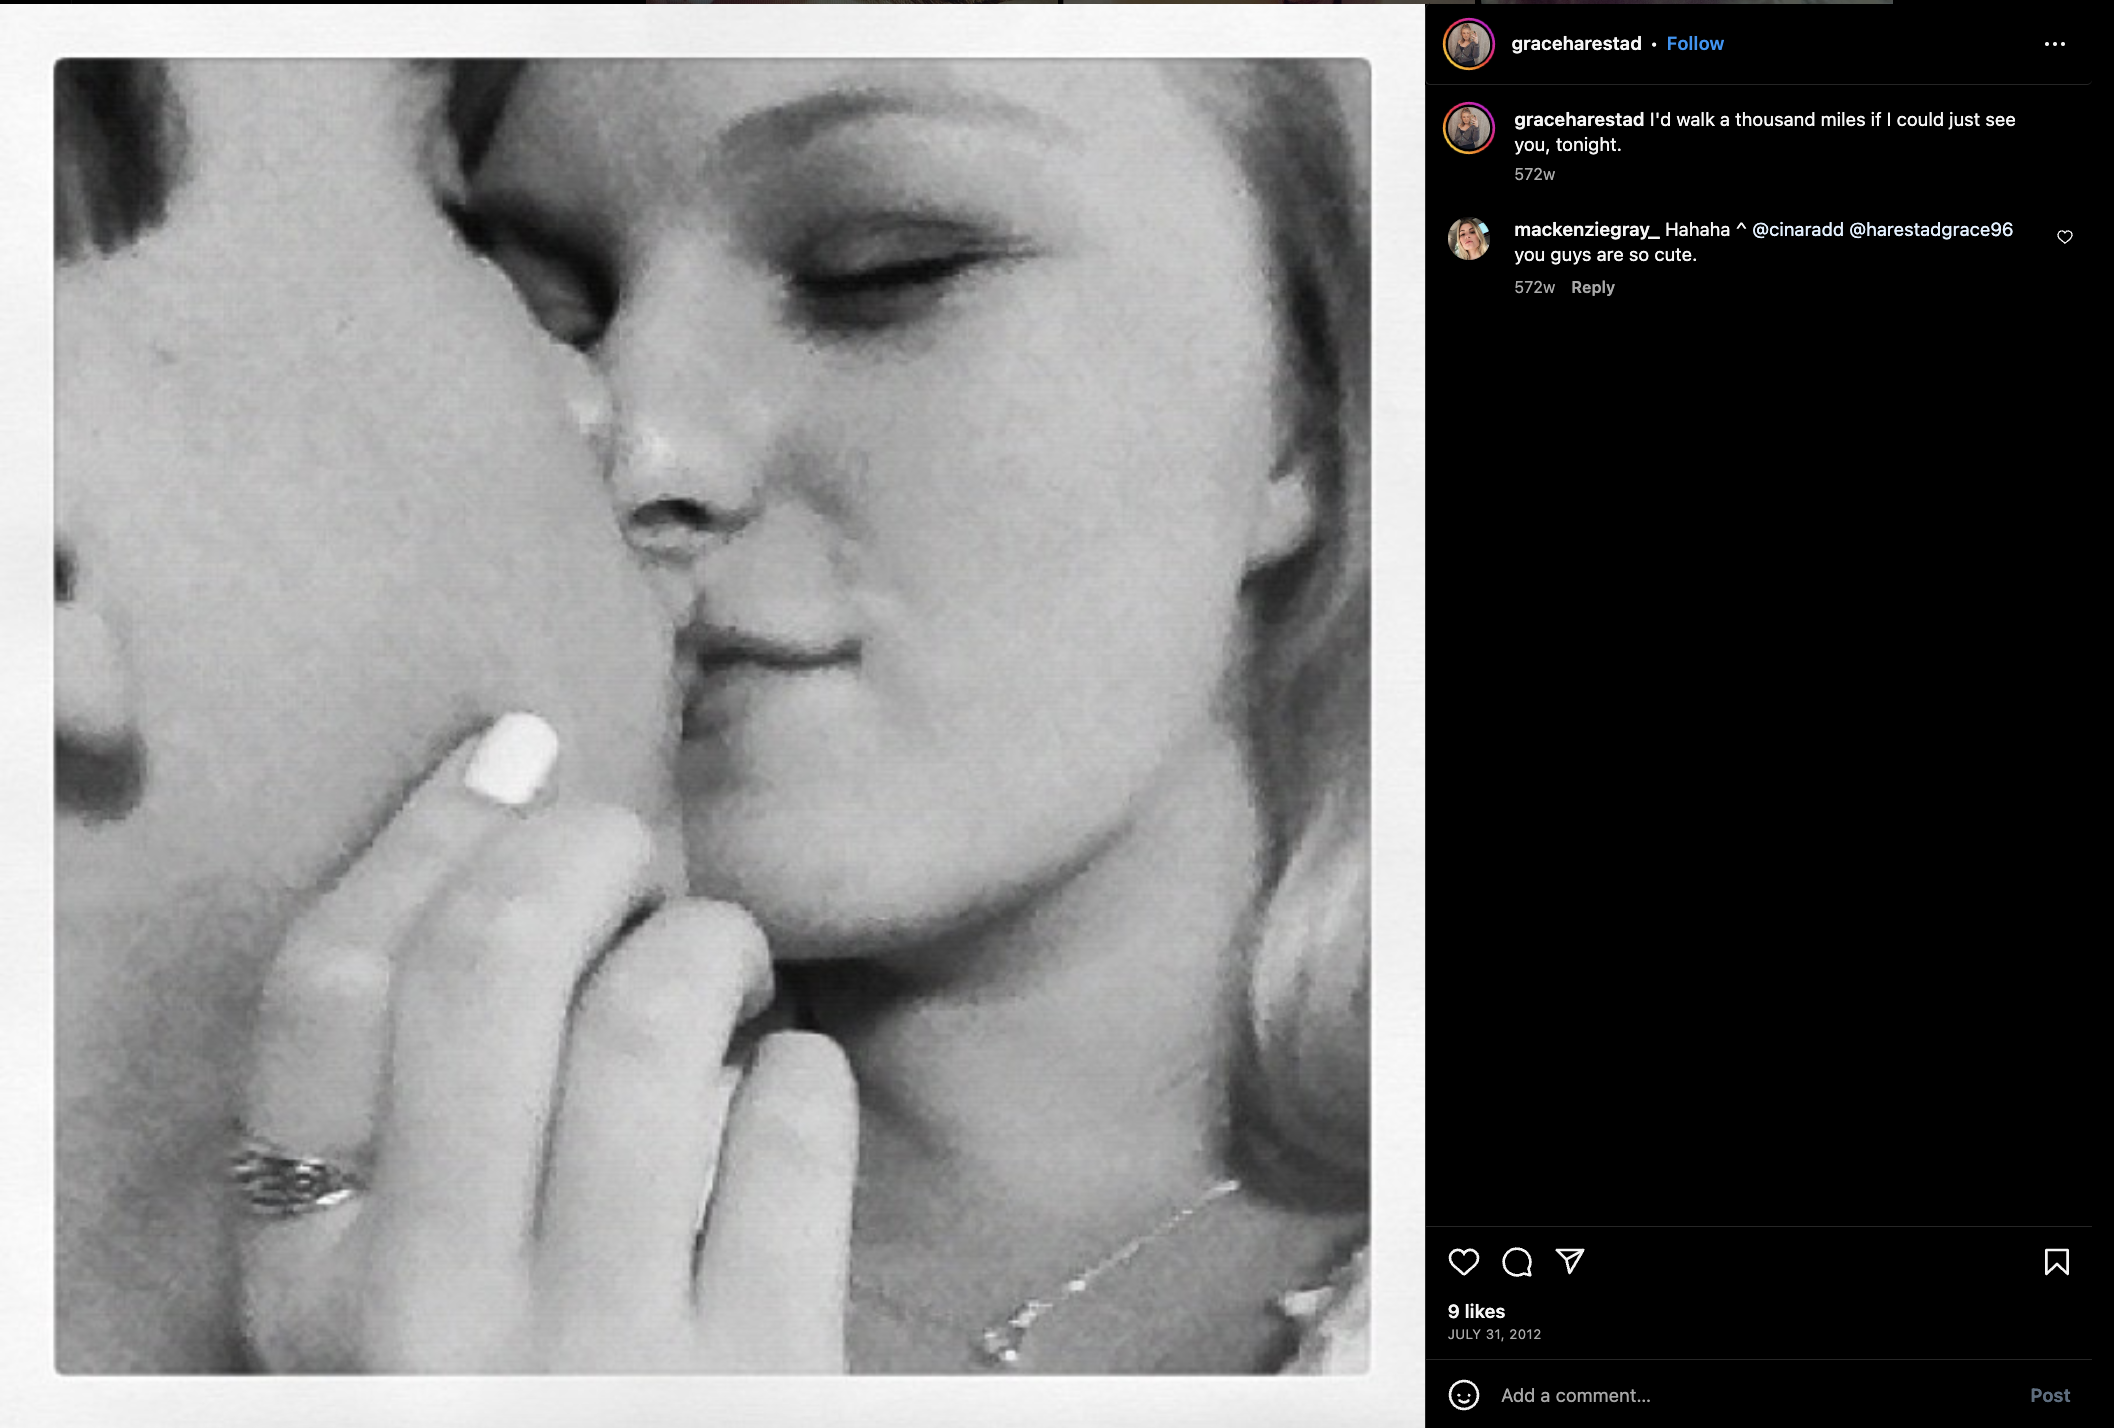The width and height of the screenshot is (2114, 1428).
Task: Submit comment with the Post button
Action: click(x=2049, y=1395)
